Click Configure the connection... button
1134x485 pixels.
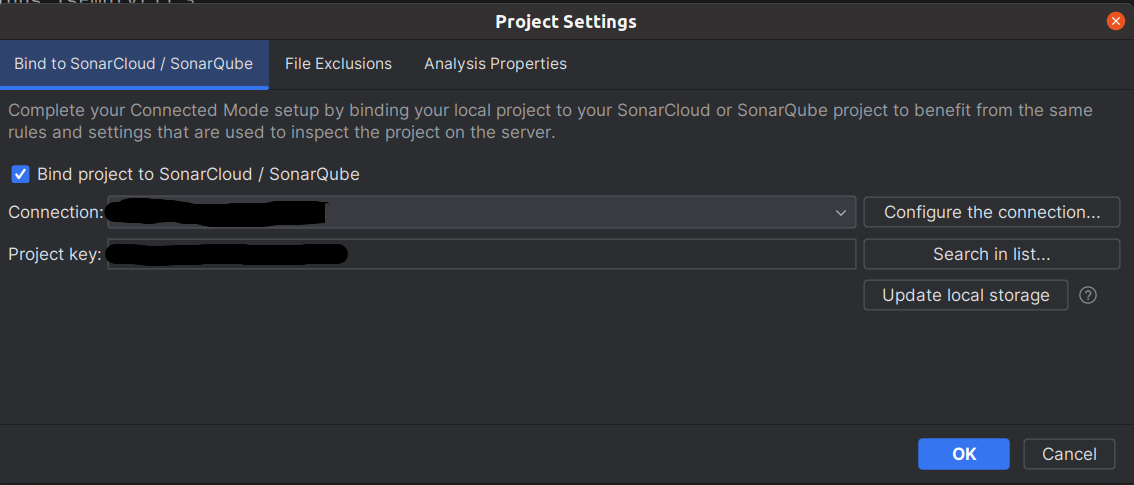[992, 213]
